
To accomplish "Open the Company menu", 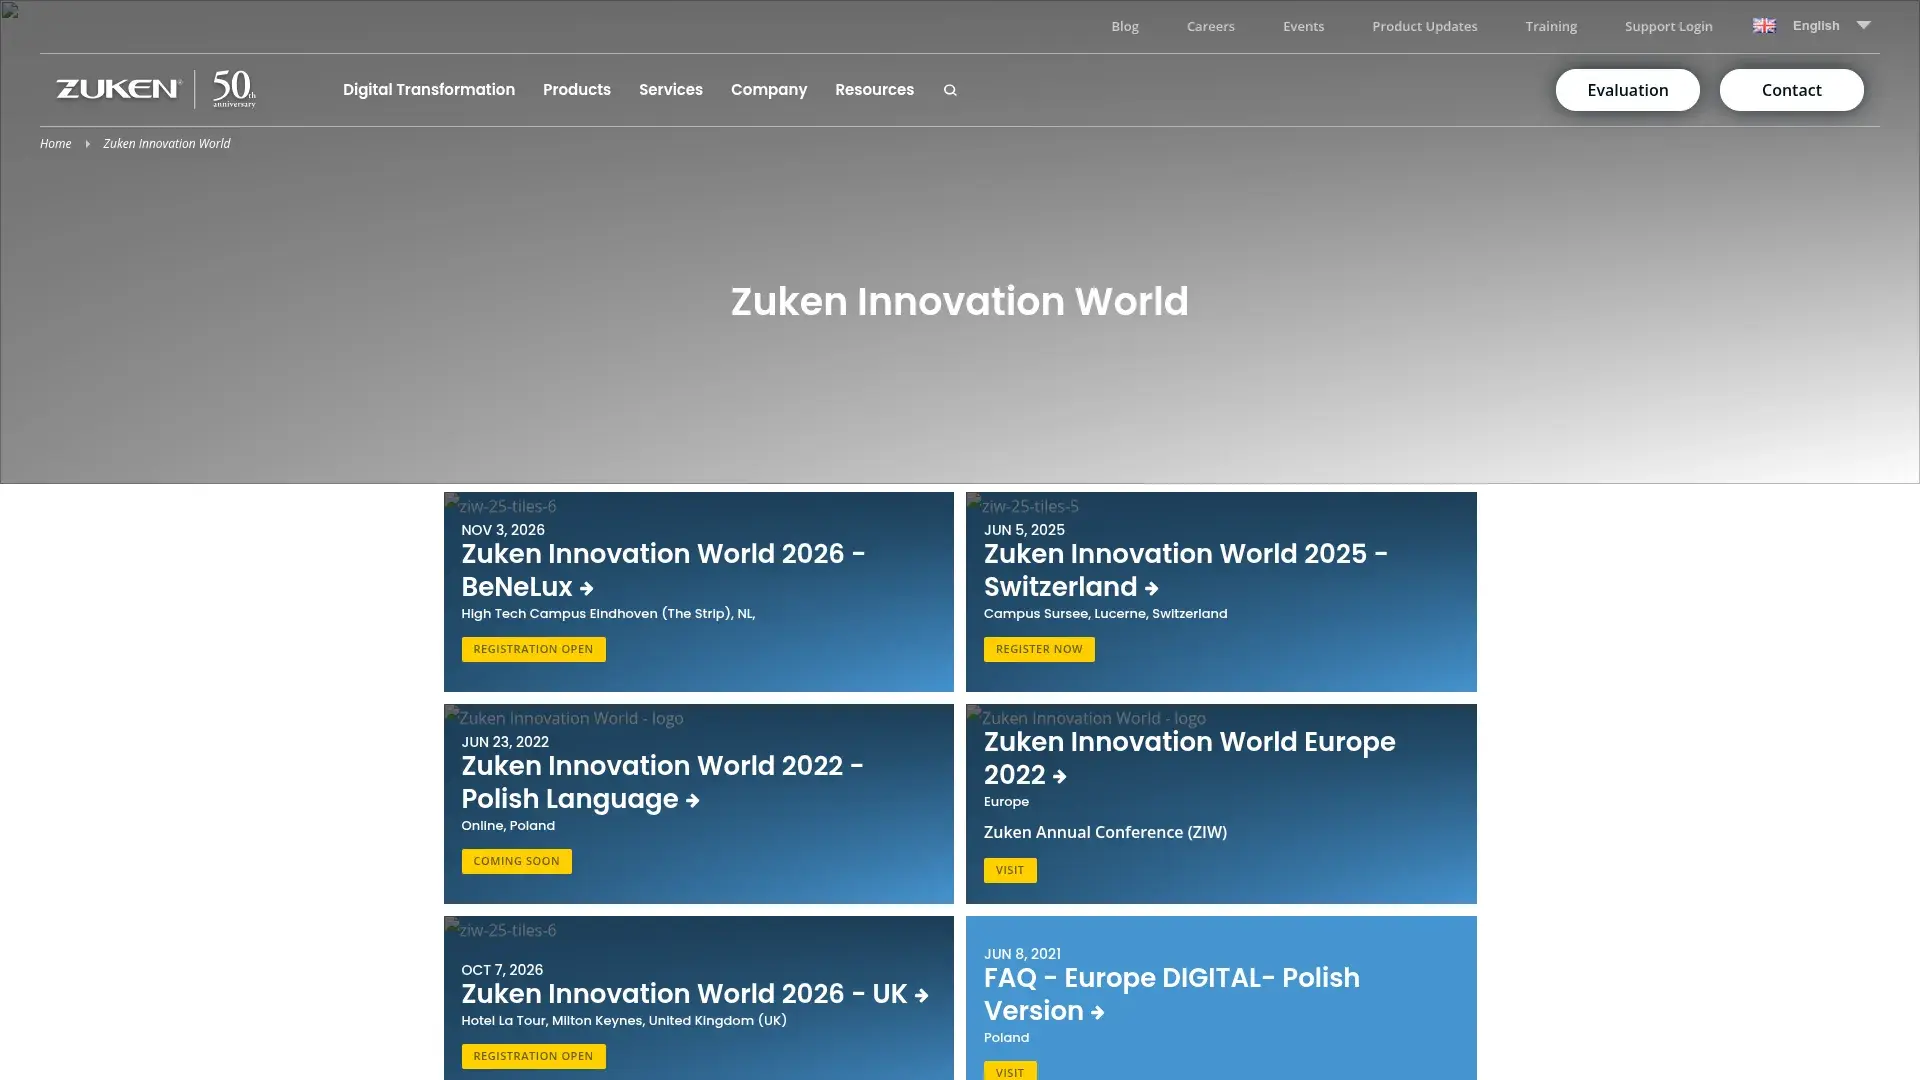I will (769, 90).
